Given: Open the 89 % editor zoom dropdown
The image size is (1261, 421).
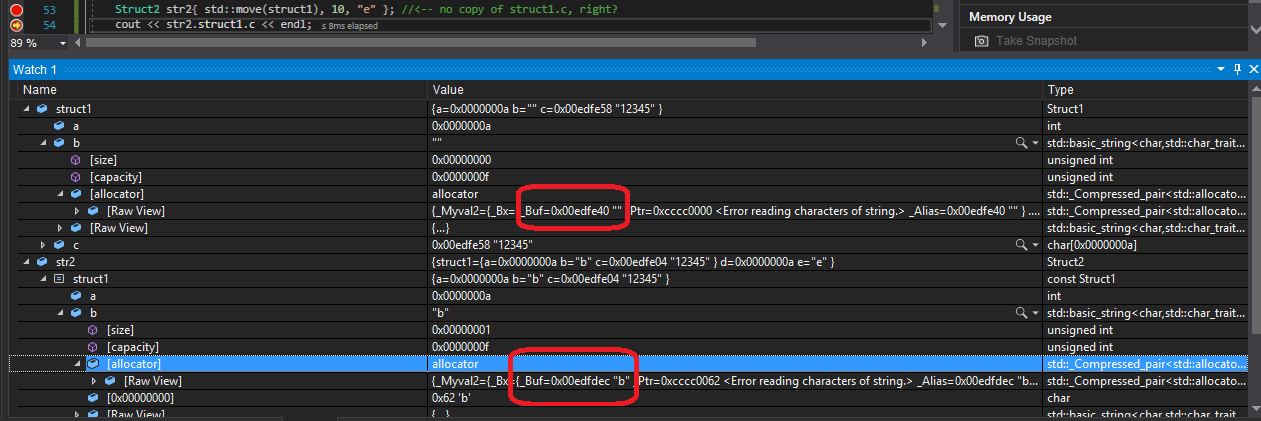Looking at the screenshot, I should pyautogui.click(x=64, y=44).
